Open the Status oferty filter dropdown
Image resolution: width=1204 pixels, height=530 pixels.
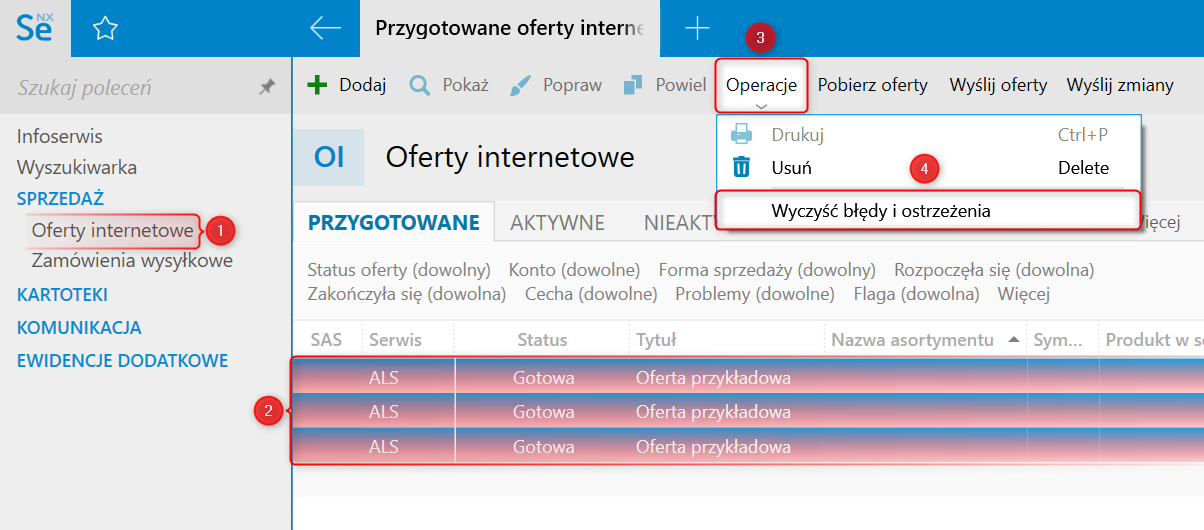coord(399,270)
